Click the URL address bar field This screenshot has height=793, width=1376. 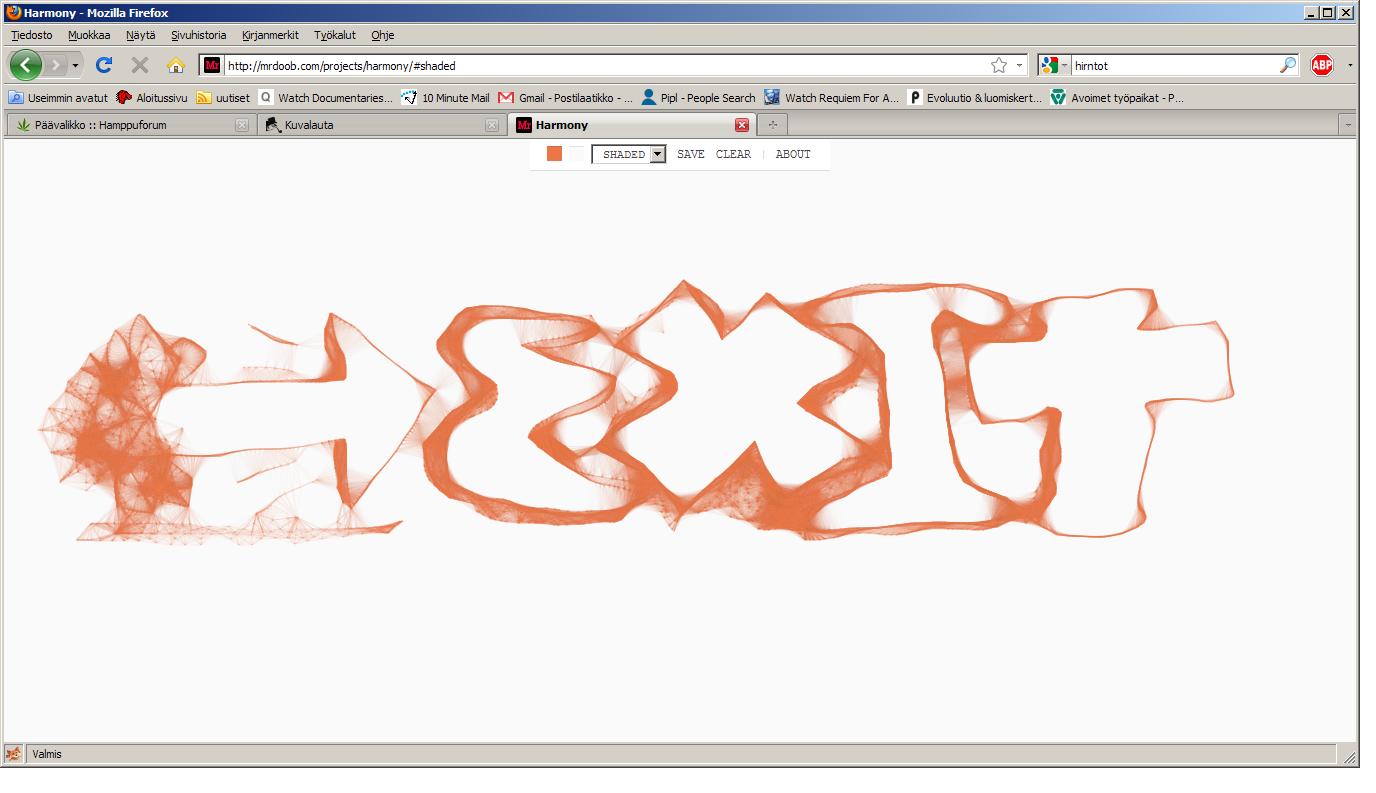coord(600,66)
